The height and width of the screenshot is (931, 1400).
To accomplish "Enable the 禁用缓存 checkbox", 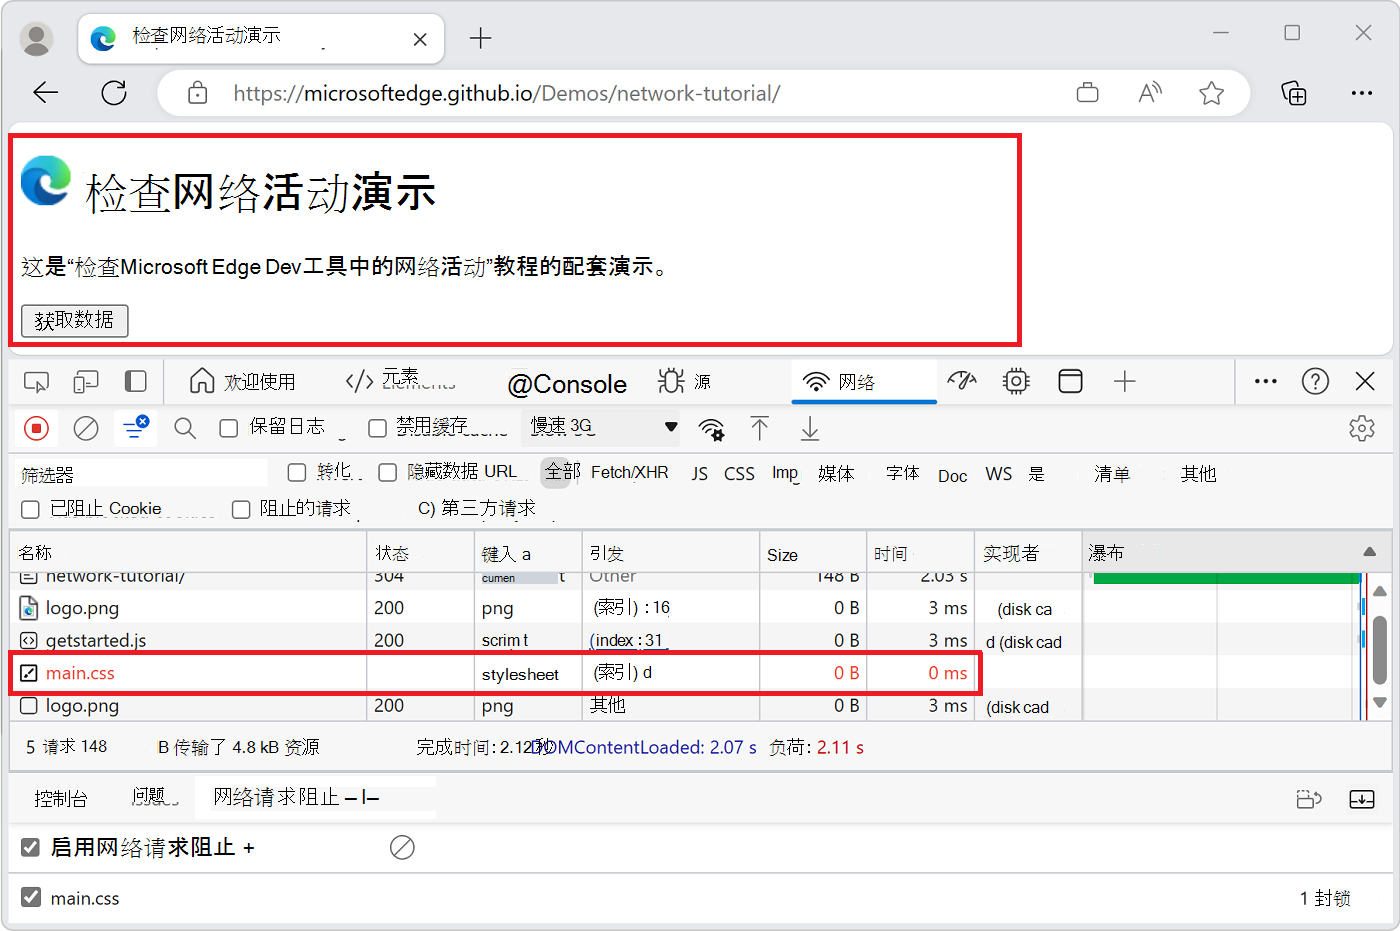I will point(377,426).
